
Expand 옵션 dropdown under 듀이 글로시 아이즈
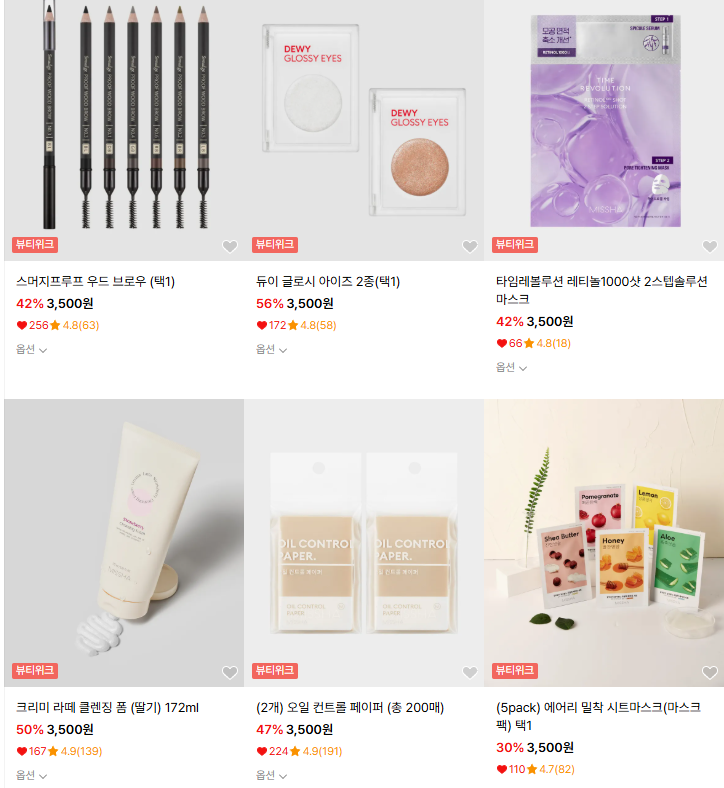271,349
